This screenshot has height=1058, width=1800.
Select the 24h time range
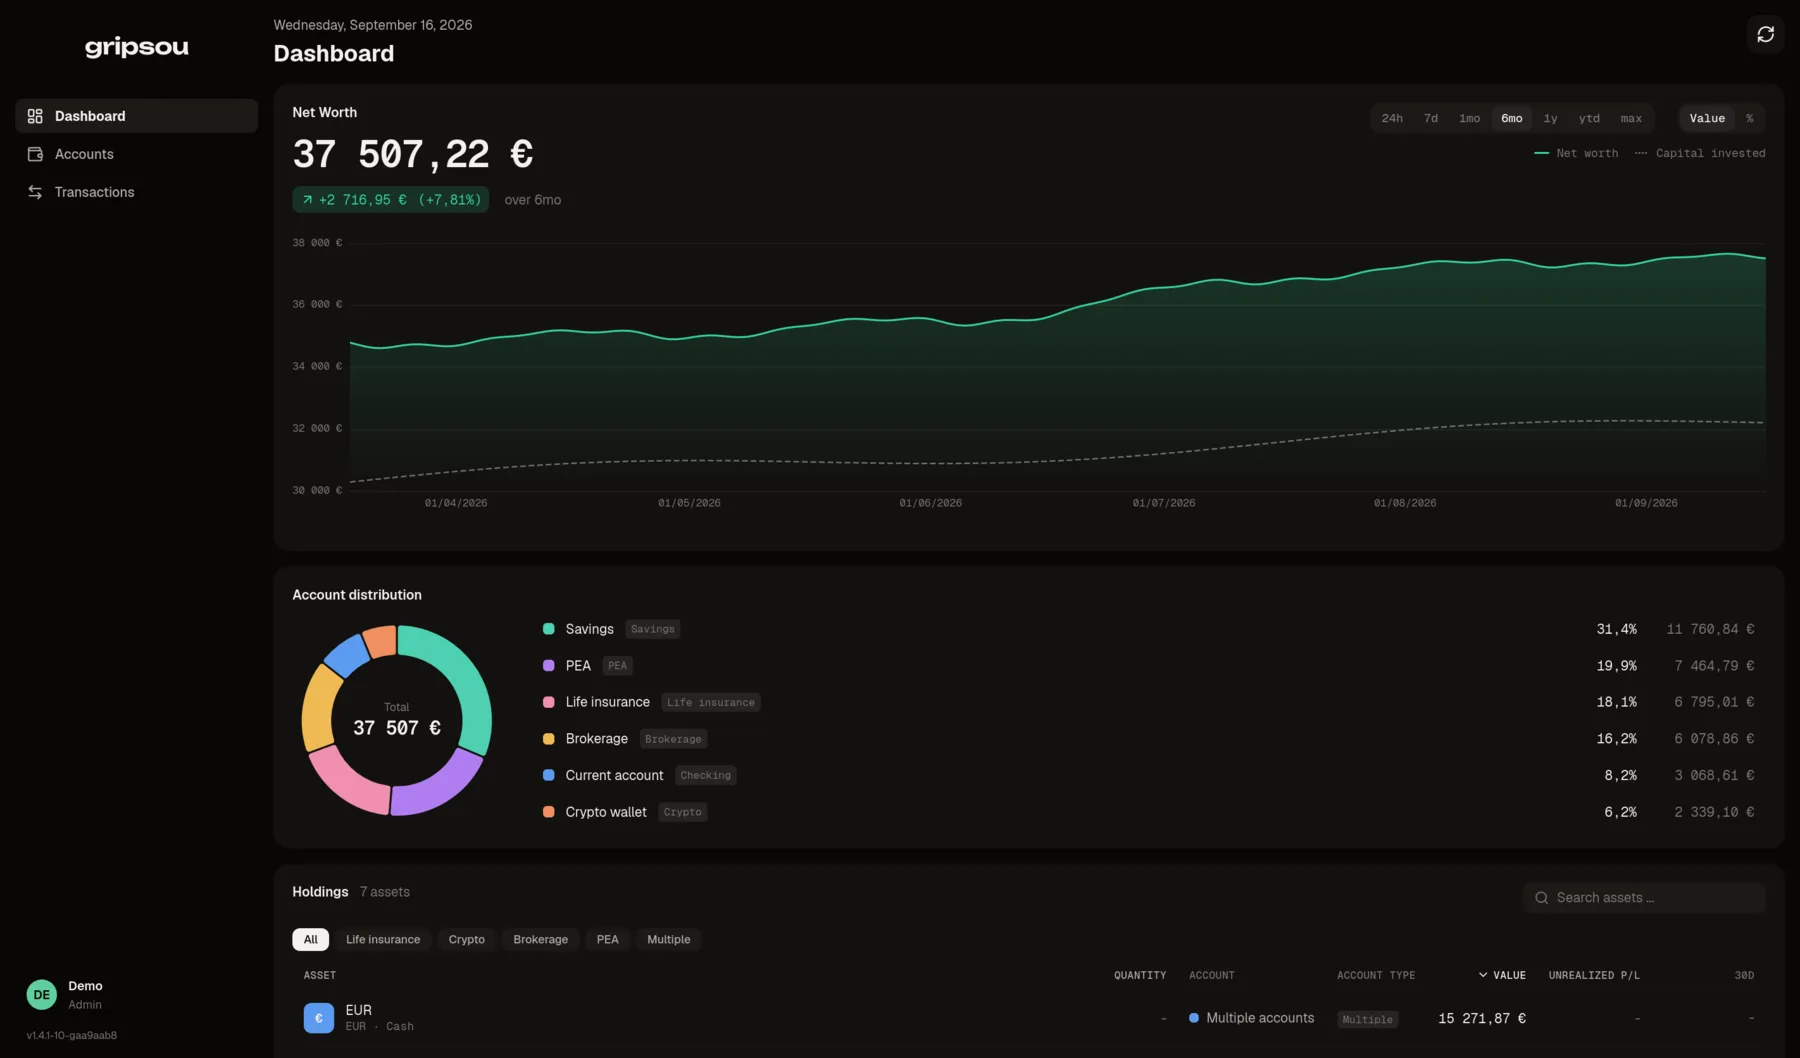[x=1391, y=118]
